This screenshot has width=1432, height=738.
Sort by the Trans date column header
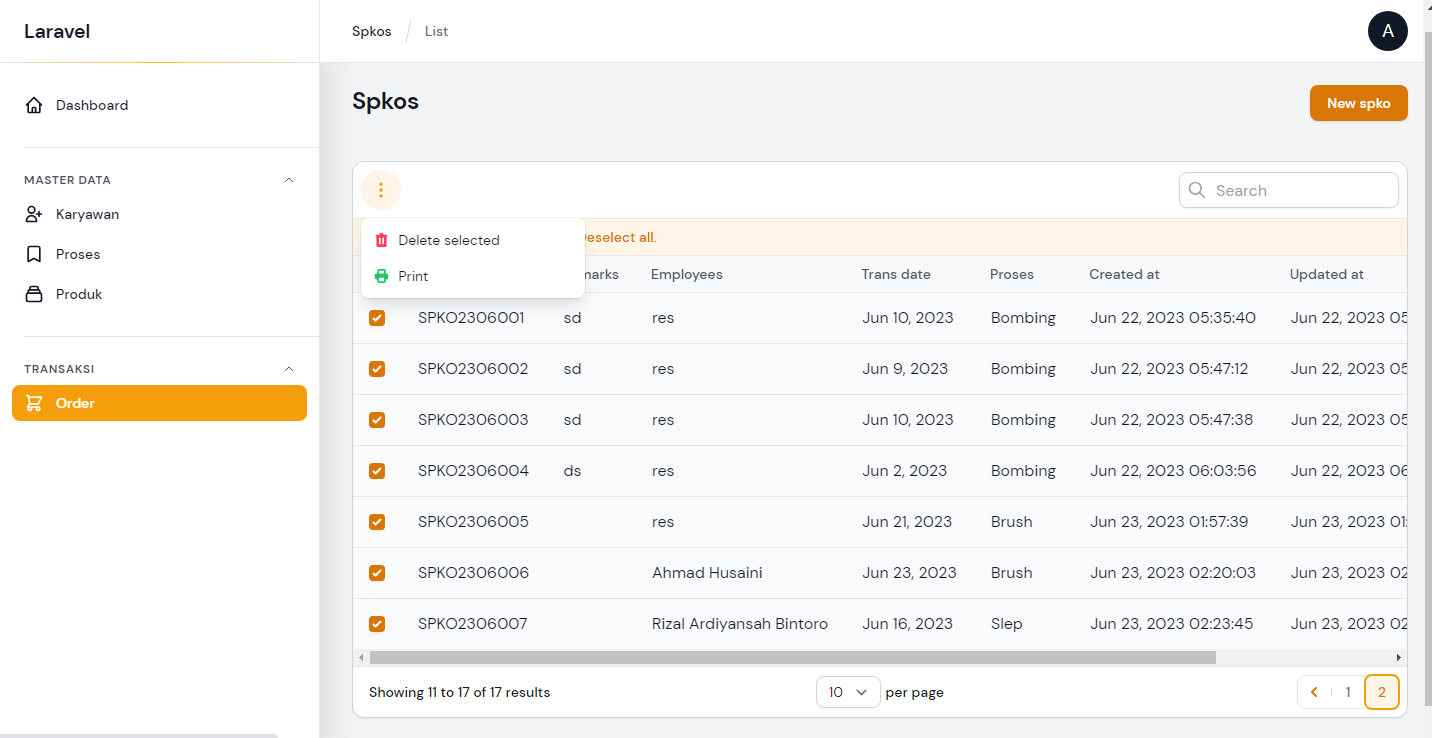click(x=896, y=274)
